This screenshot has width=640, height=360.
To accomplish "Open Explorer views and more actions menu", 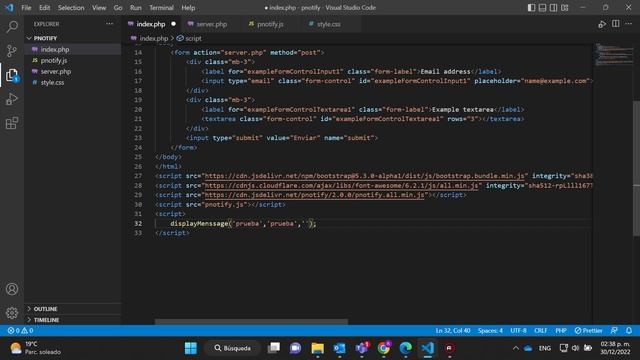I will tap(109, 24).
